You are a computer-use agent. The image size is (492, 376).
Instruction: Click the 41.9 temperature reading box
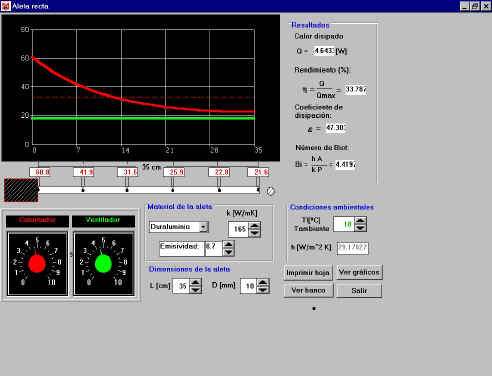84,172
